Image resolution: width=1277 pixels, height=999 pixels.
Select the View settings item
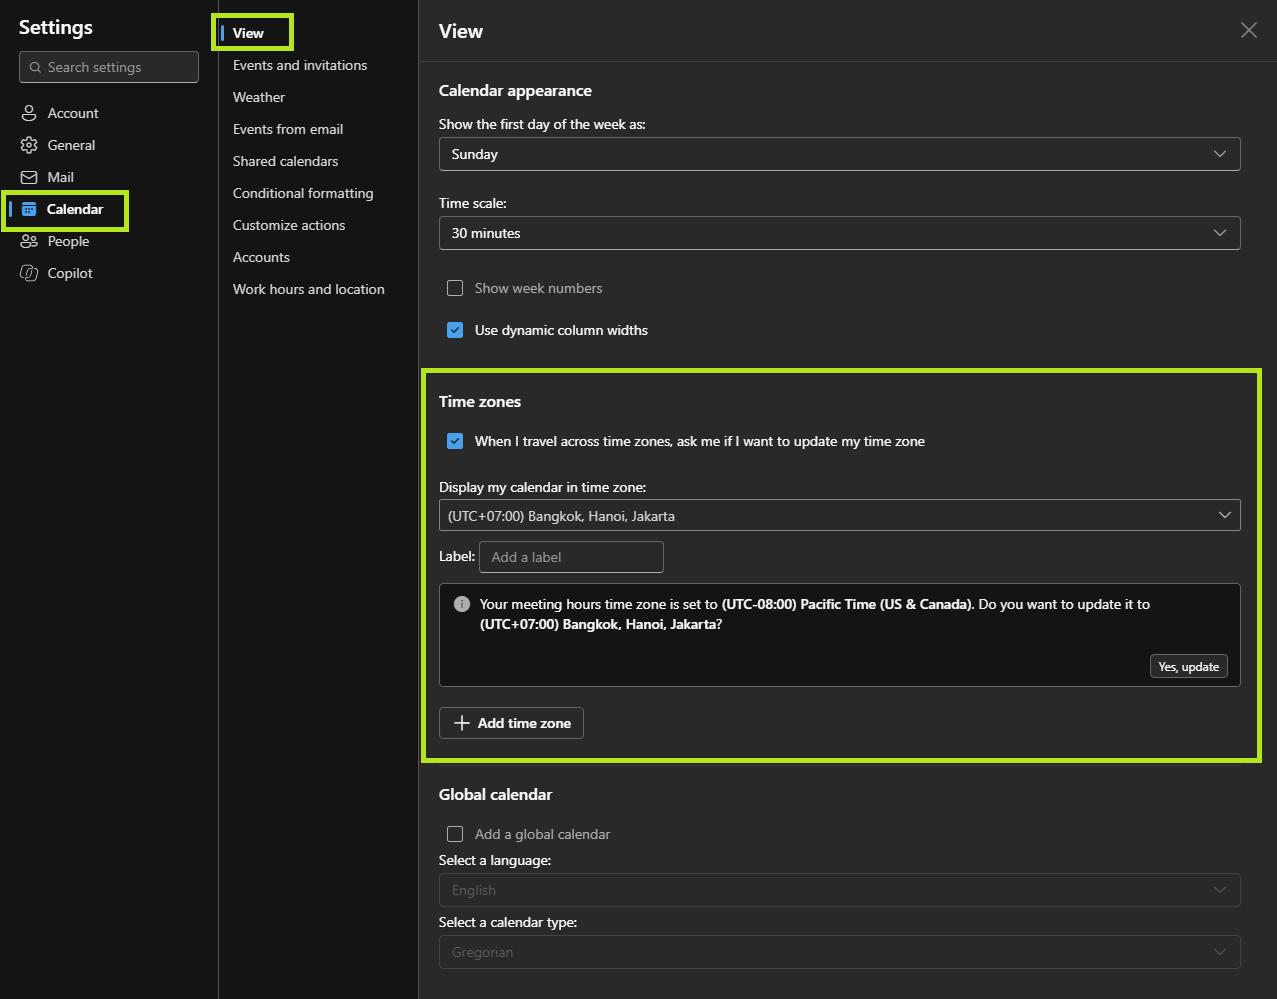coord(248,33)
